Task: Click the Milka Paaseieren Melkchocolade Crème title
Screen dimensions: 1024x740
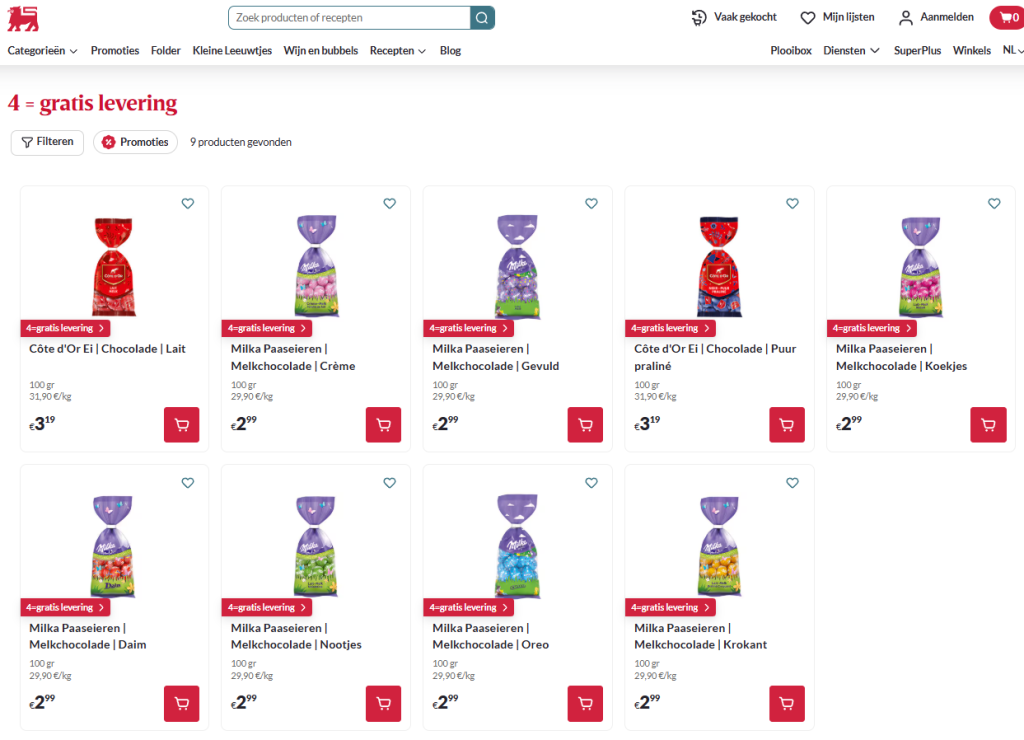Action: click(293, 357)
